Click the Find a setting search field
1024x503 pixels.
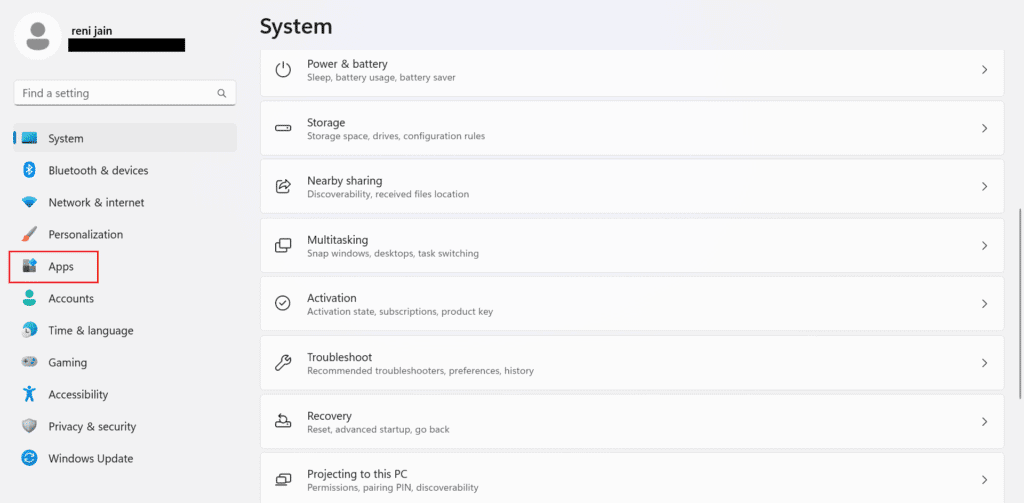point(115,93)
